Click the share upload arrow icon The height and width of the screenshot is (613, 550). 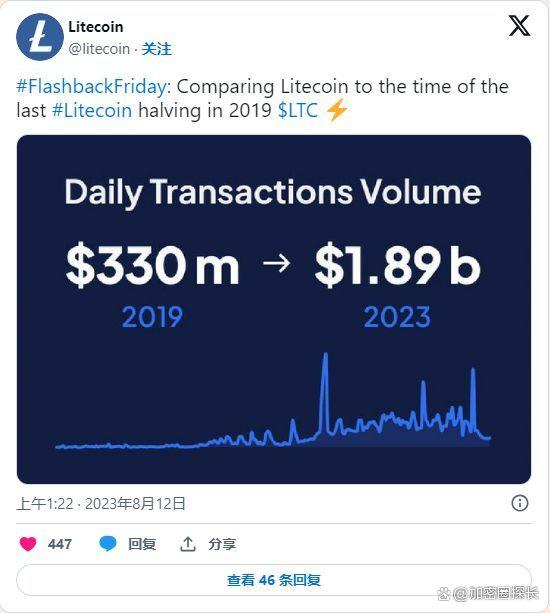188,544
